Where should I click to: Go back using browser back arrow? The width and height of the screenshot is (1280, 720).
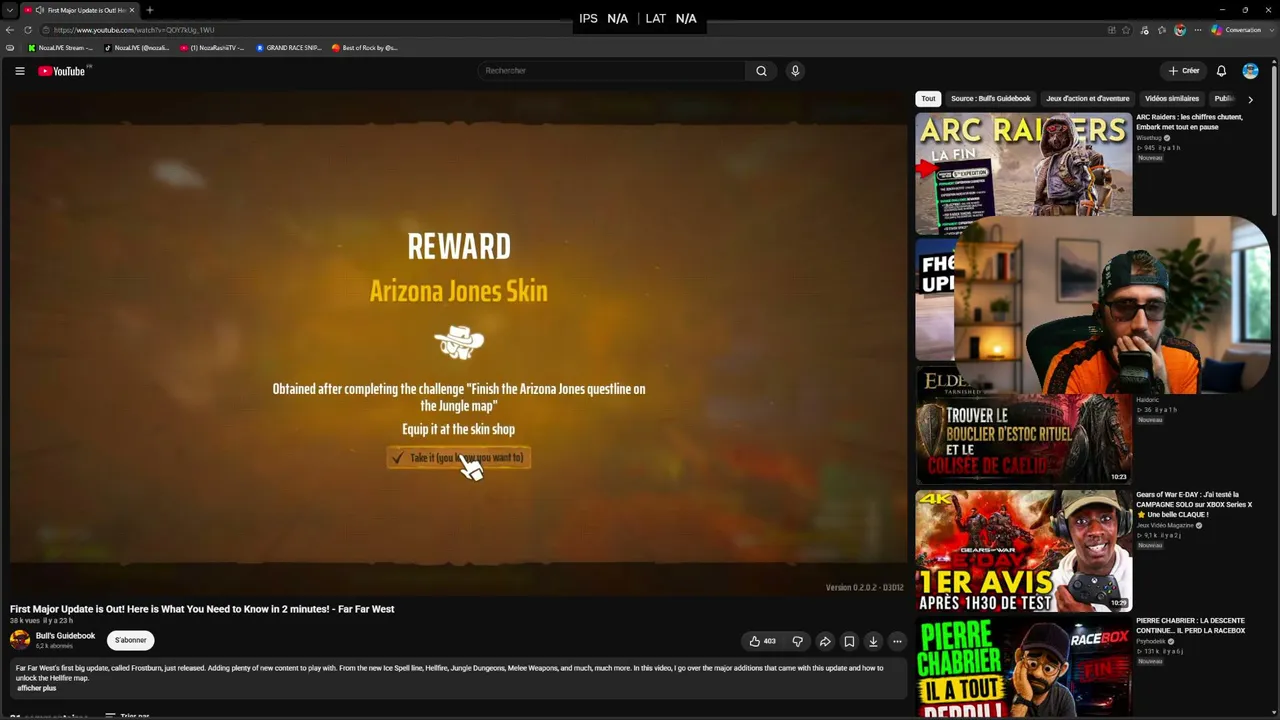[10, 30]
